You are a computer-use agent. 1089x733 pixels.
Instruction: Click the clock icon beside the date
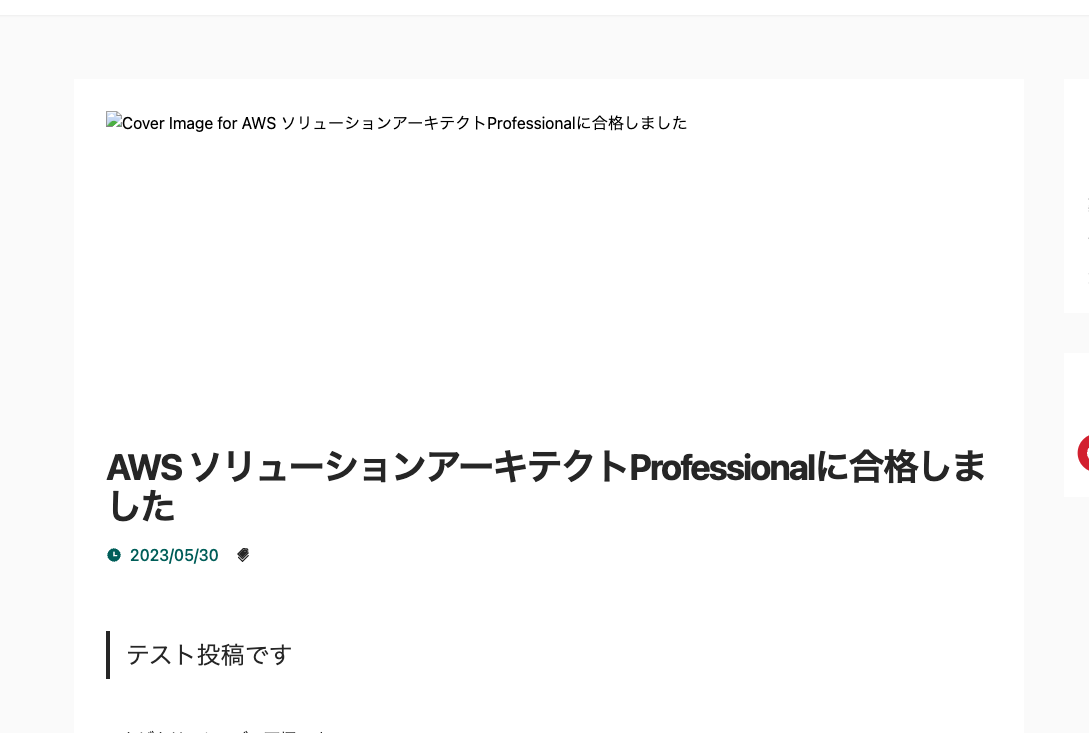[114, 555]
